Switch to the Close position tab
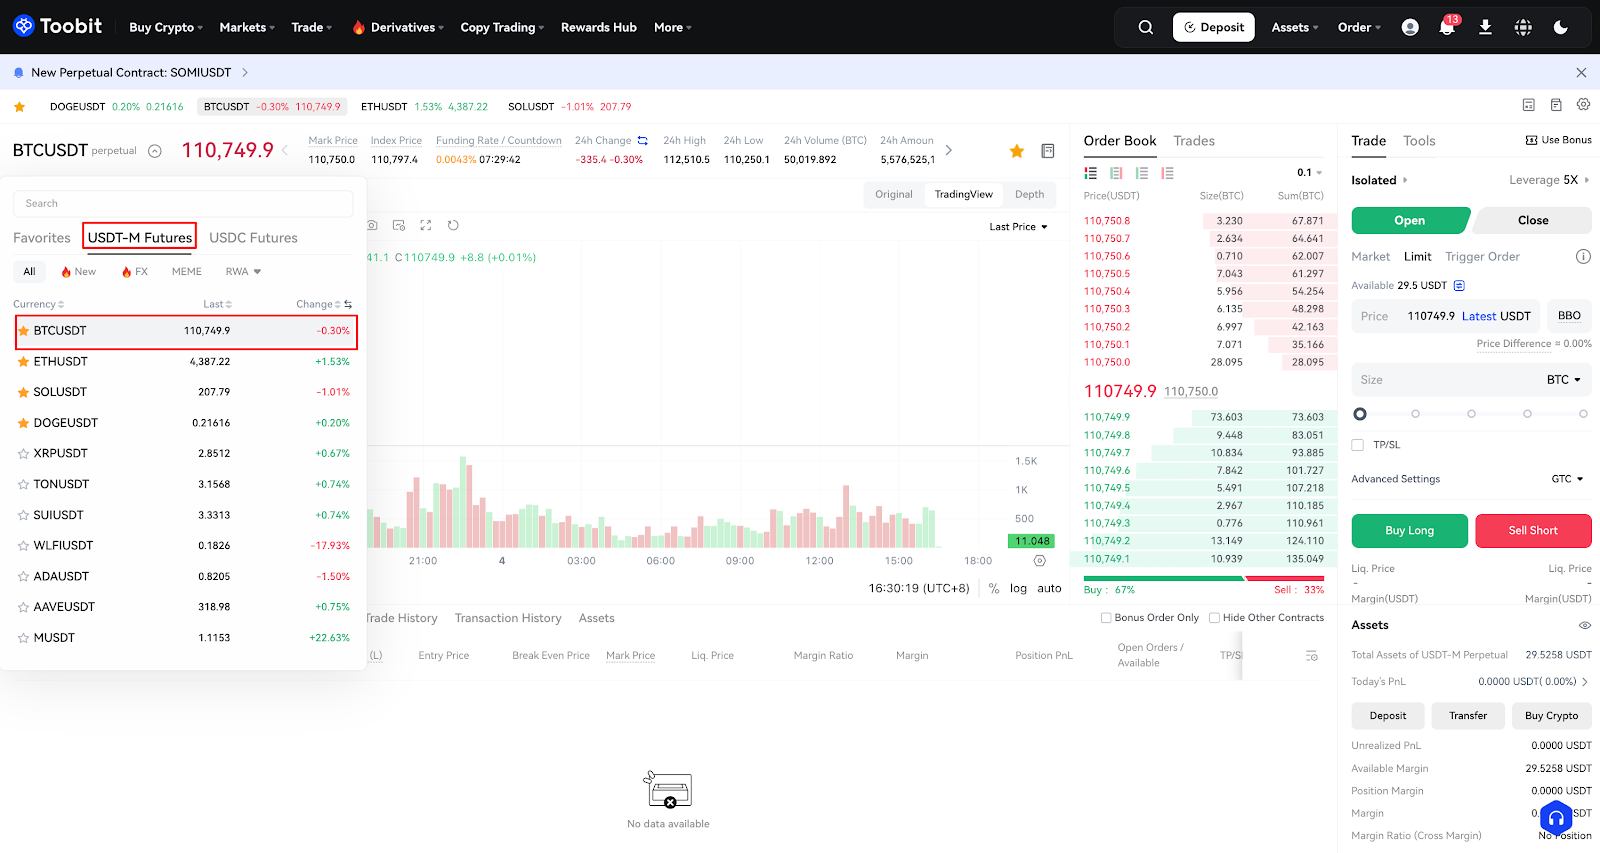Image resolution: width=1600 pixels, height=853 pixels. [x=1533, y=220]
